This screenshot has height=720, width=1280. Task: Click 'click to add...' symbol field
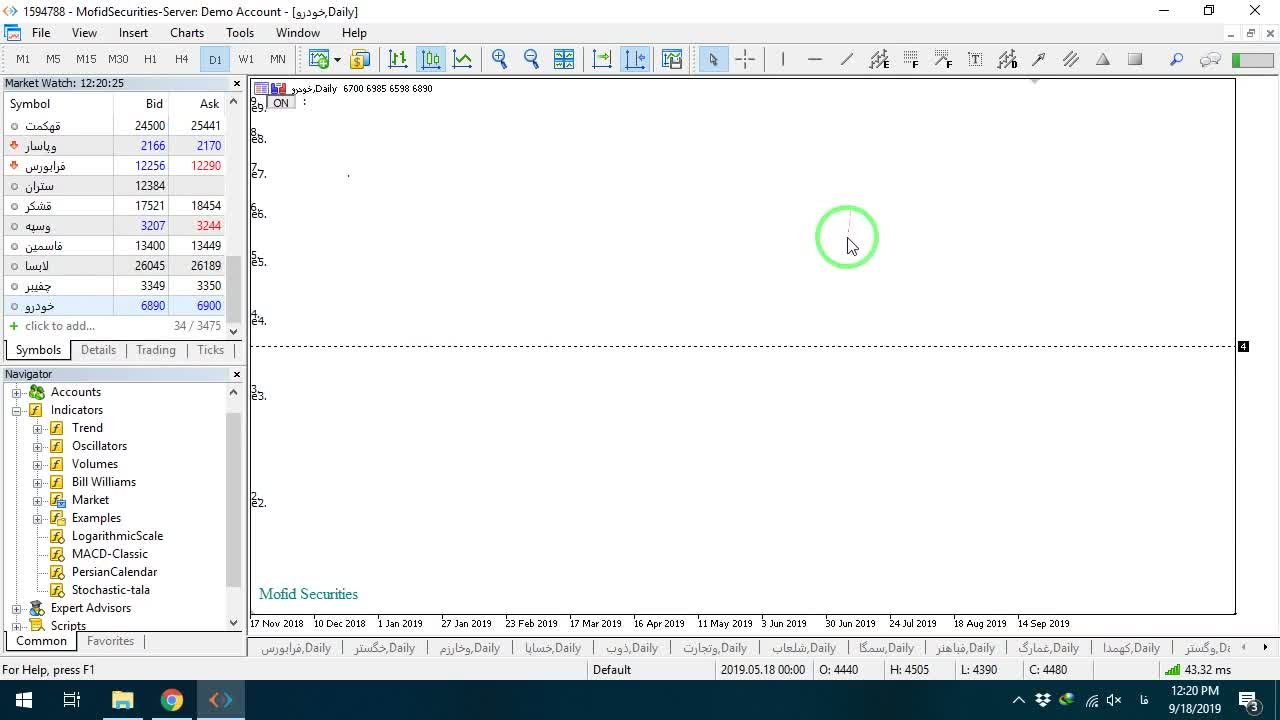pos(60,326)
